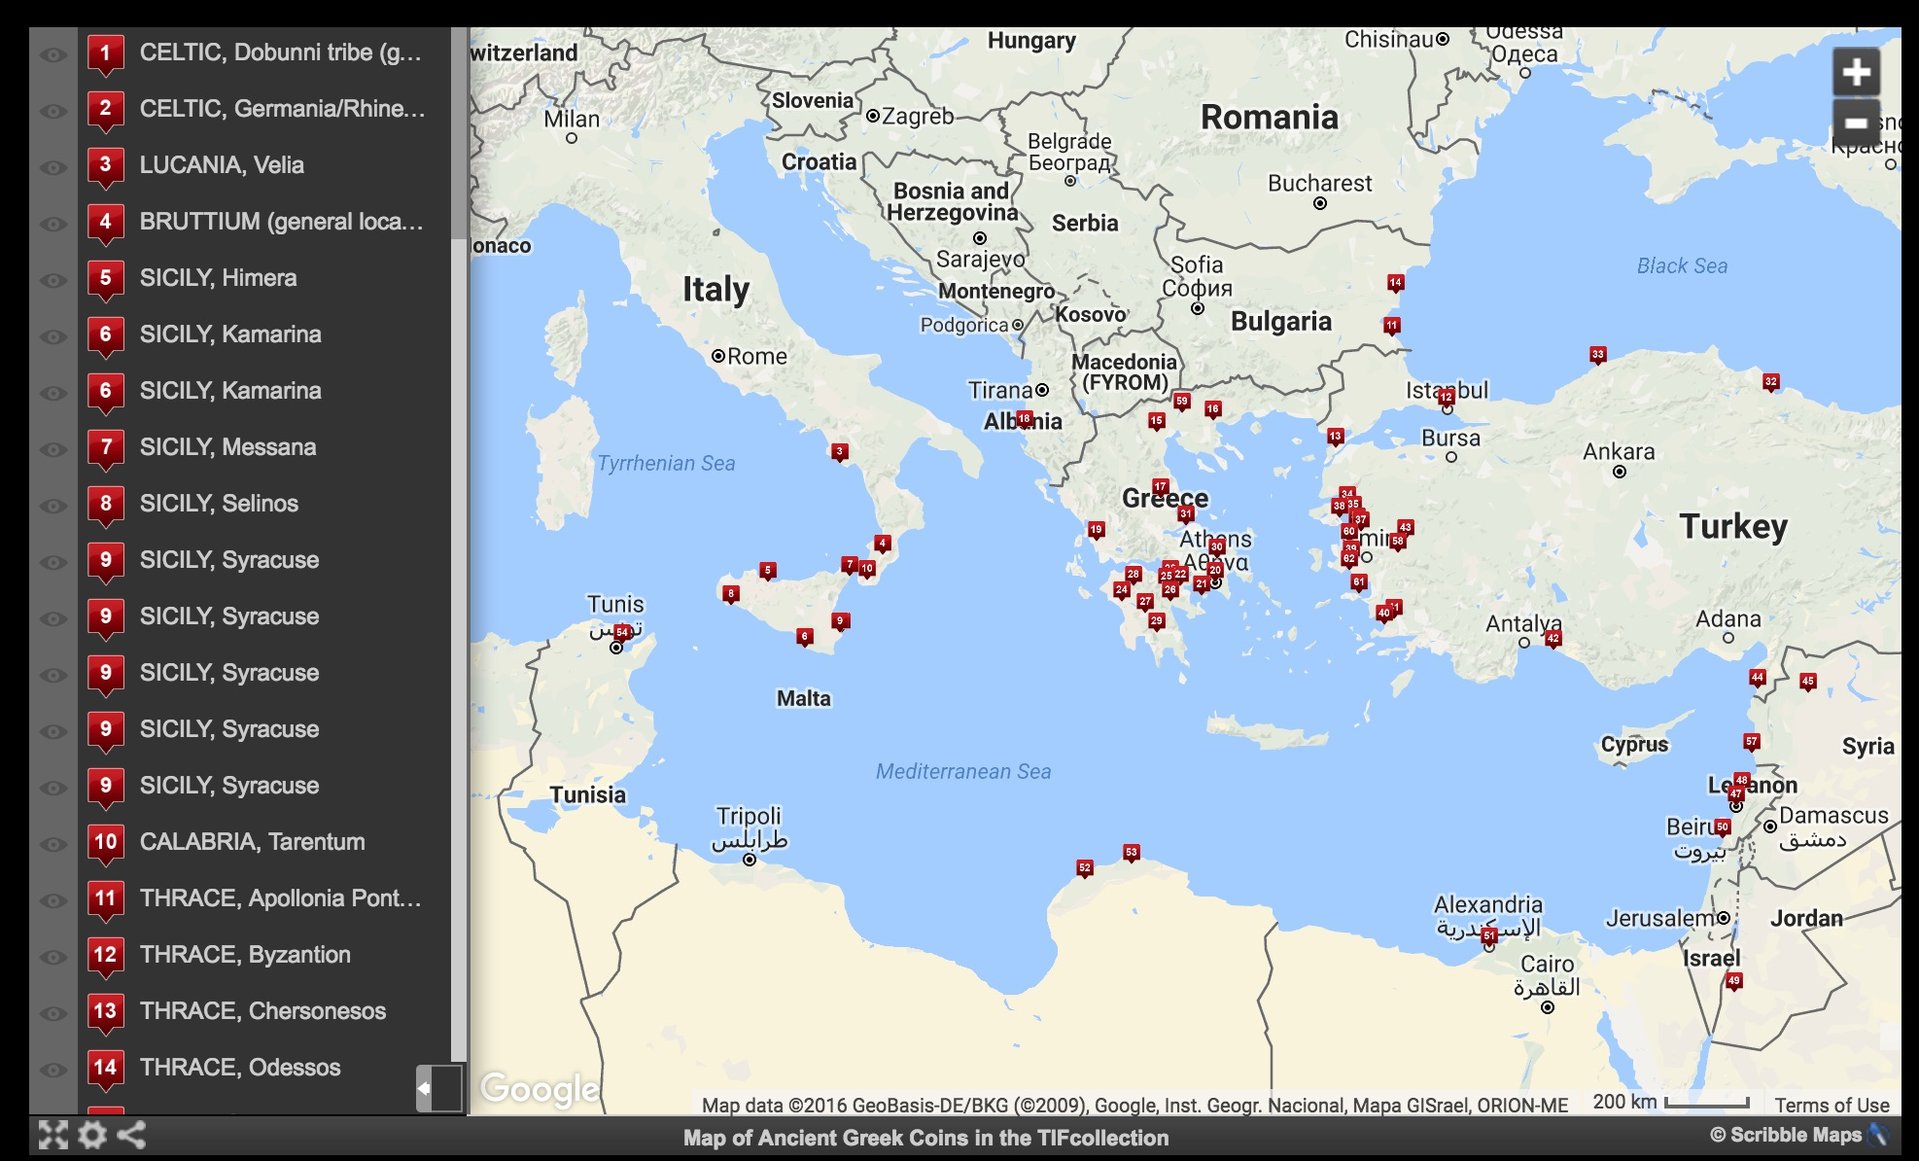Open the settings gear icon

92,1135
